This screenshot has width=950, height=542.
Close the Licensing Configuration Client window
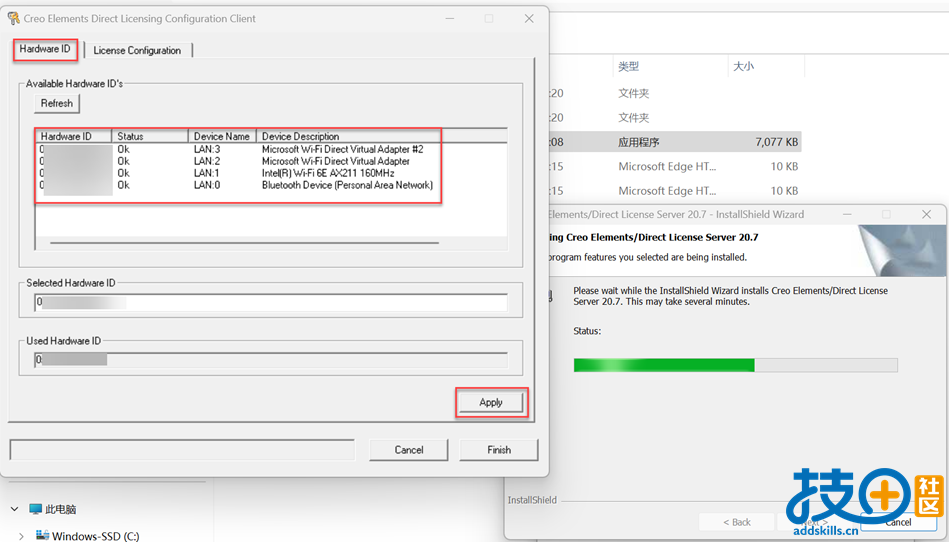(529, 19)
